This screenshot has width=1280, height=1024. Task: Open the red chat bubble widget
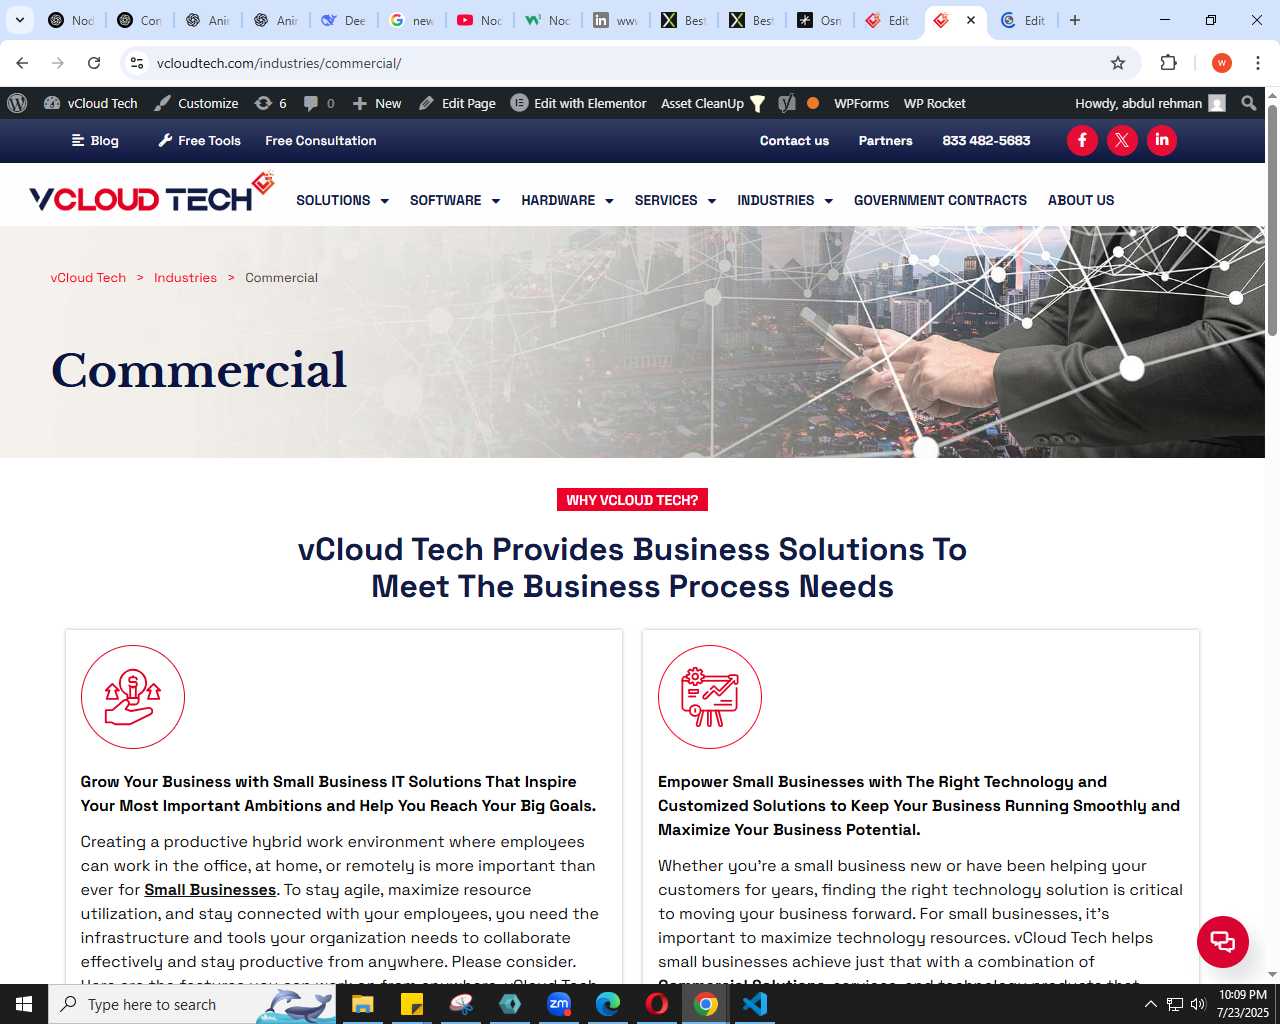pos(1223,942)
